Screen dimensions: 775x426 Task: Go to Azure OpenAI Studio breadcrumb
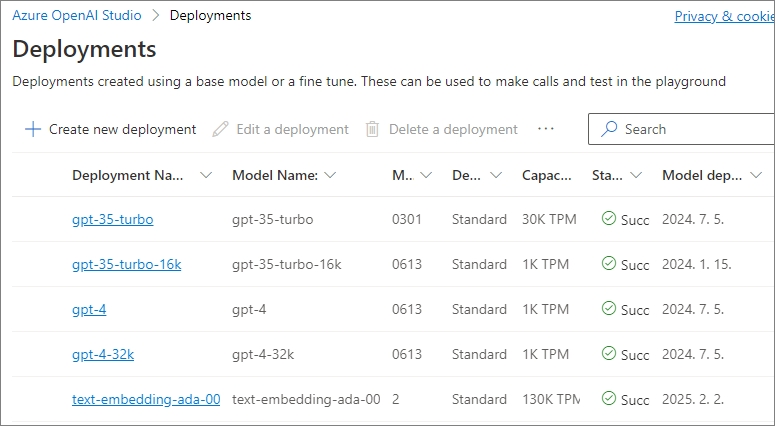click(x=76, y=16)
